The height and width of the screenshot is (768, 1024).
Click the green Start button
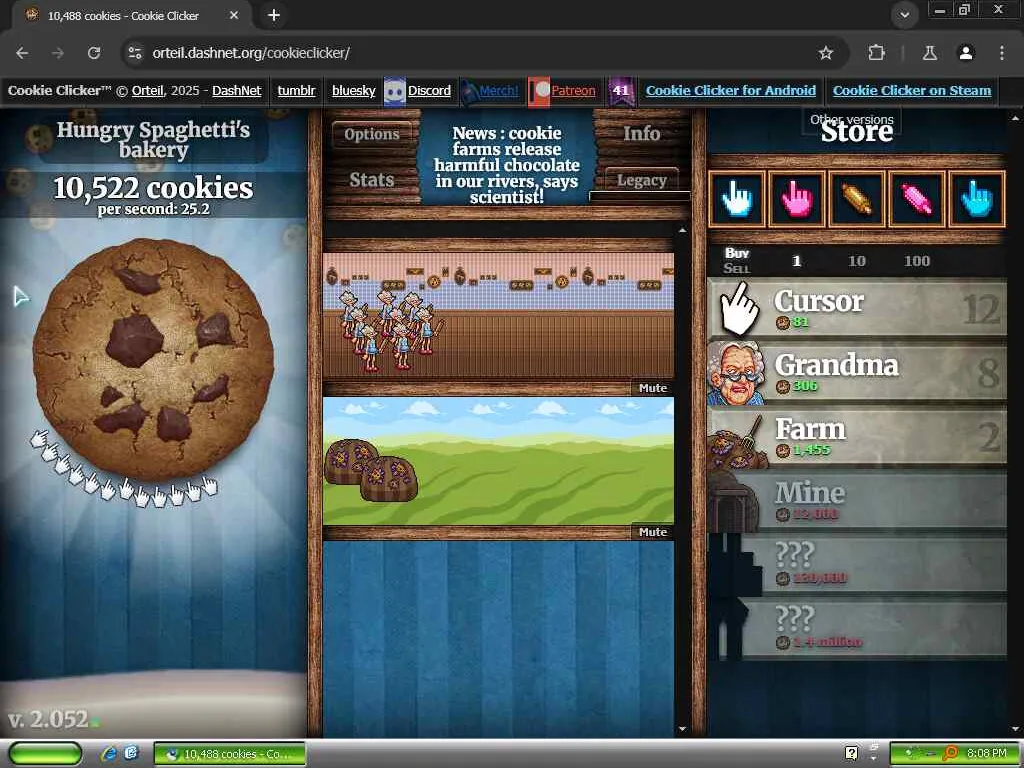click(x=45, y=754)
